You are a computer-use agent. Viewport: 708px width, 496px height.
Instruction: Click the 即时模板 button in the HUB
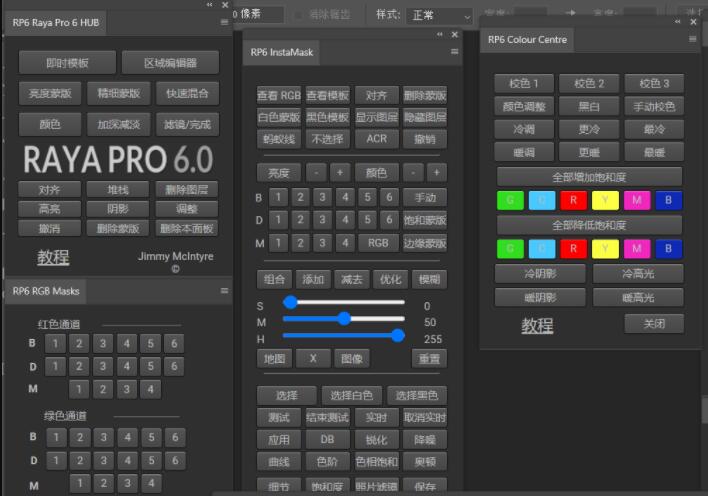pyautogui.click(x=67, y=63)
